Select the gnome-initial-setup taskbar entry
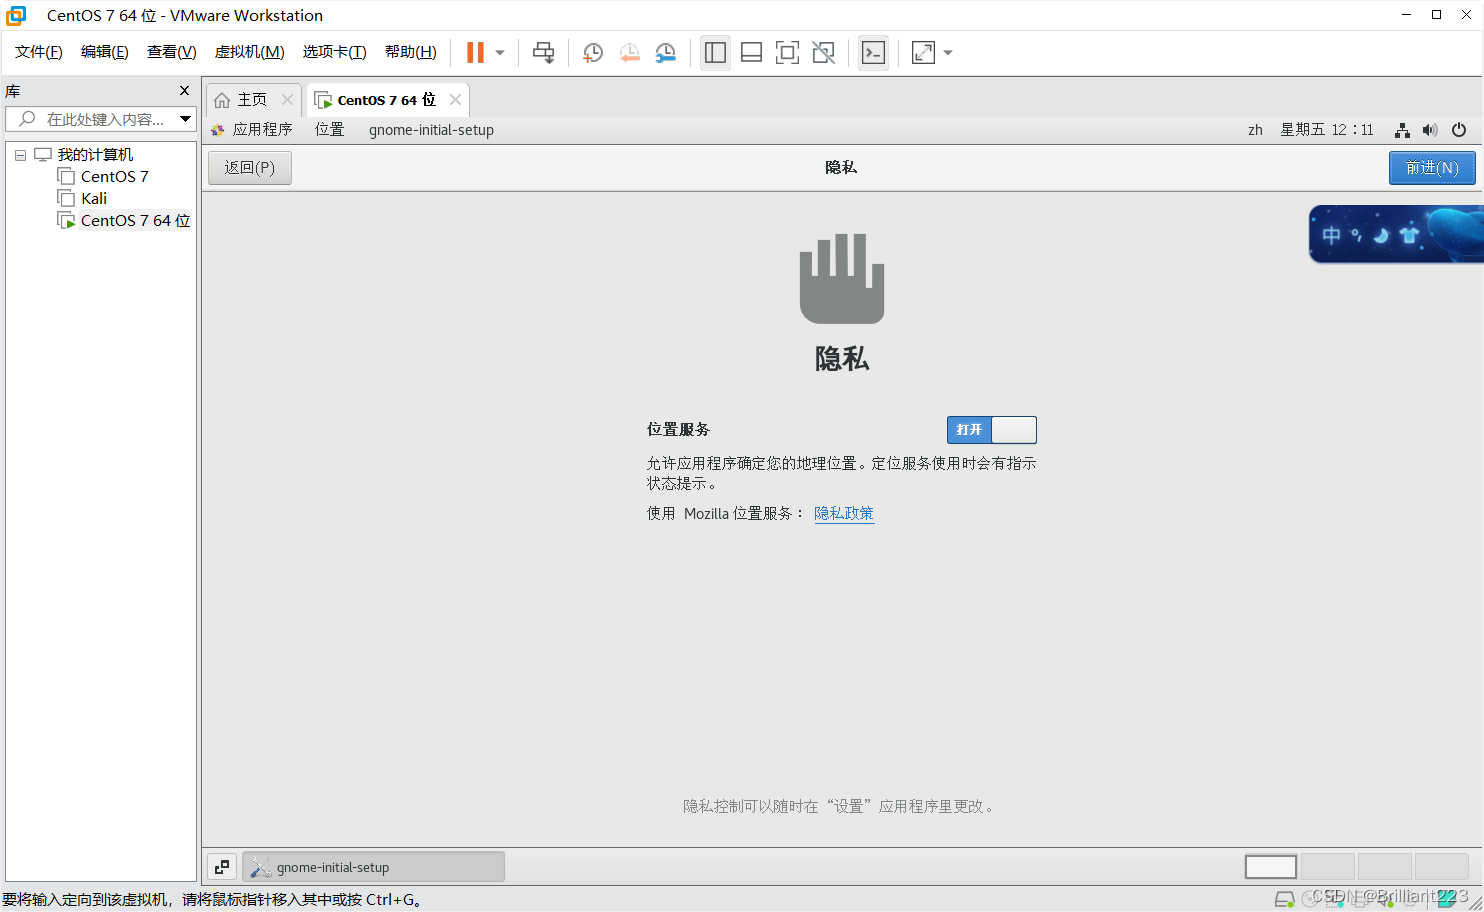 click(373, 867)
